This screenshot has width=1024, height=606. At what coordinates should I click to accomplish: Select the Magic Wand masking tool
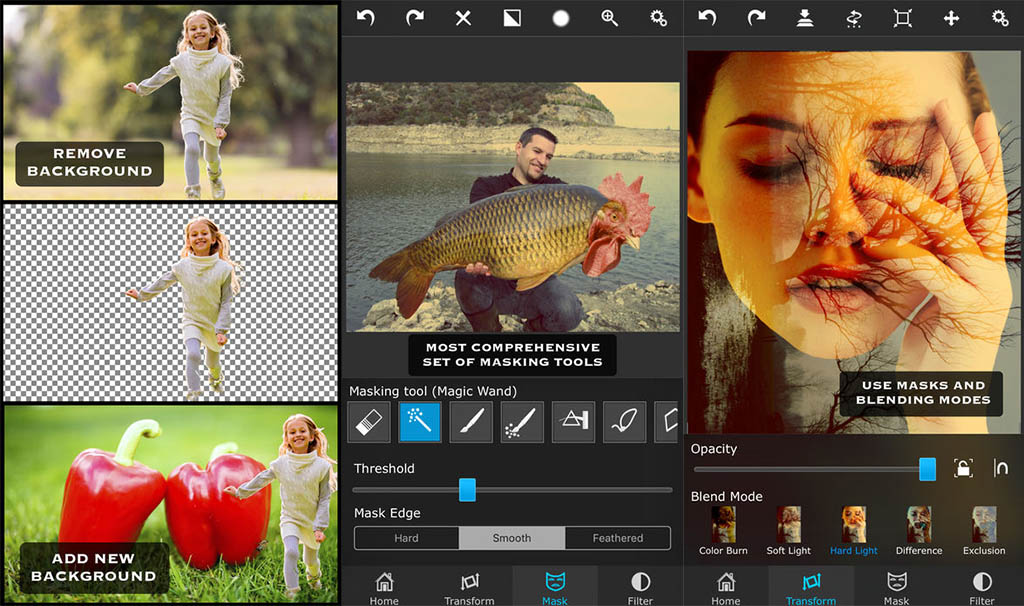(420, 422)
